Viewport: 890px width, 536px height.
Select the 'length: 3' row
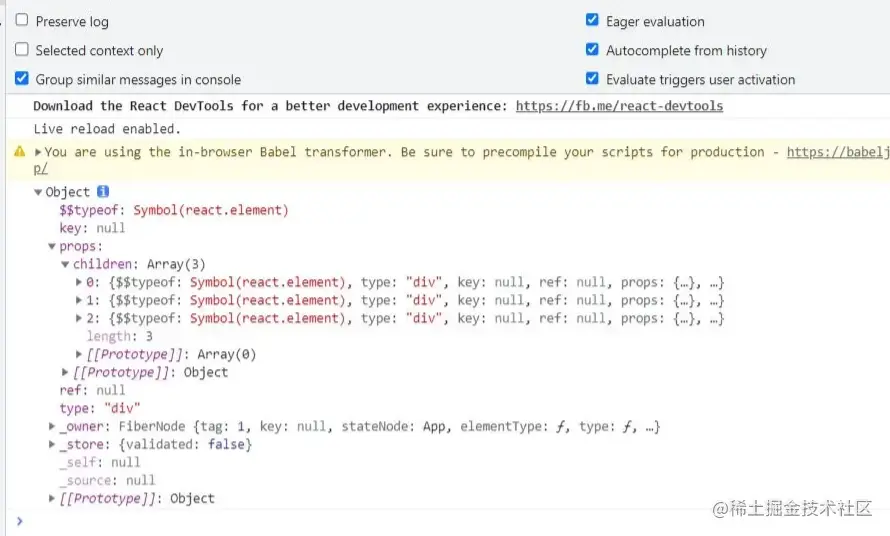[119, 336]
